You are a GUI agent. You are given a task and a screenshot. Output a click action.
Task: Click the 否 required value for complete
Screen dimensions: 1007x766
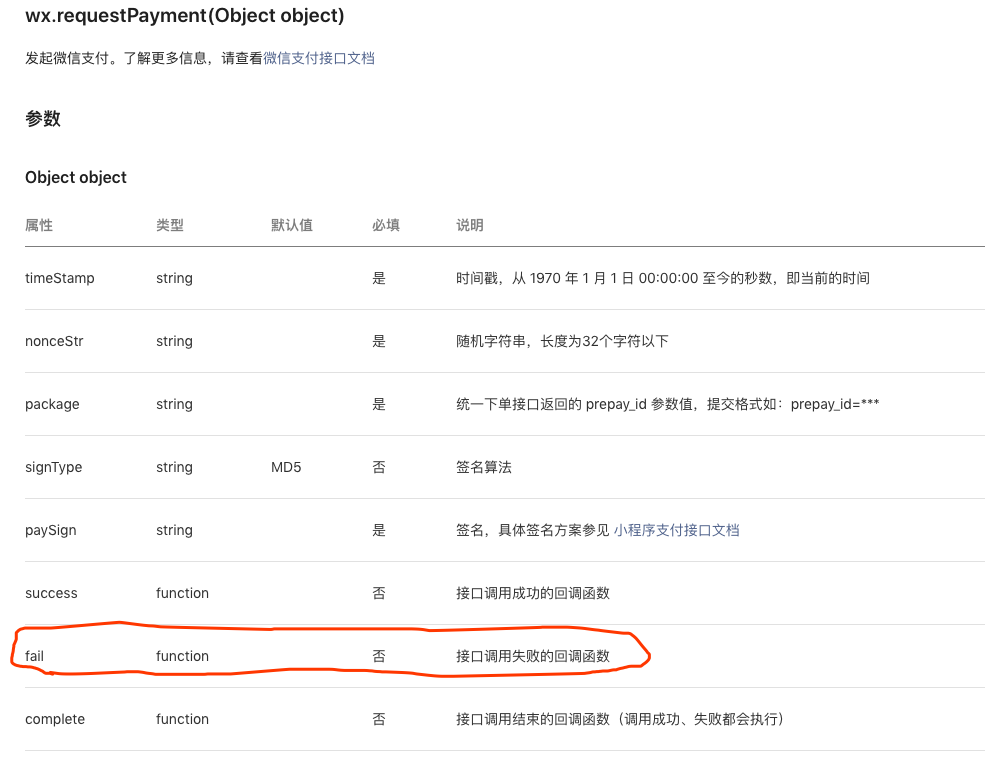(379, 719)
